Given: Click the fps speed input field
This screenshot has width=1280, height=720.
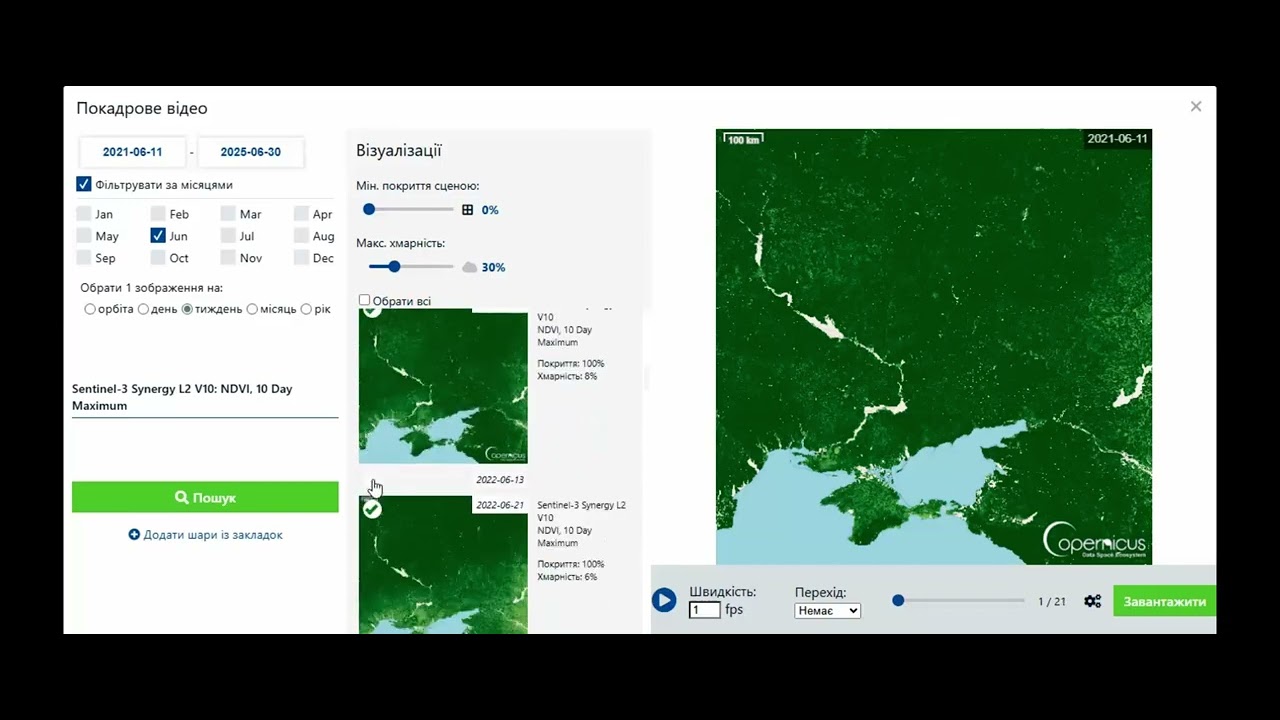Looking at the screenshot, I should point(705,609).
